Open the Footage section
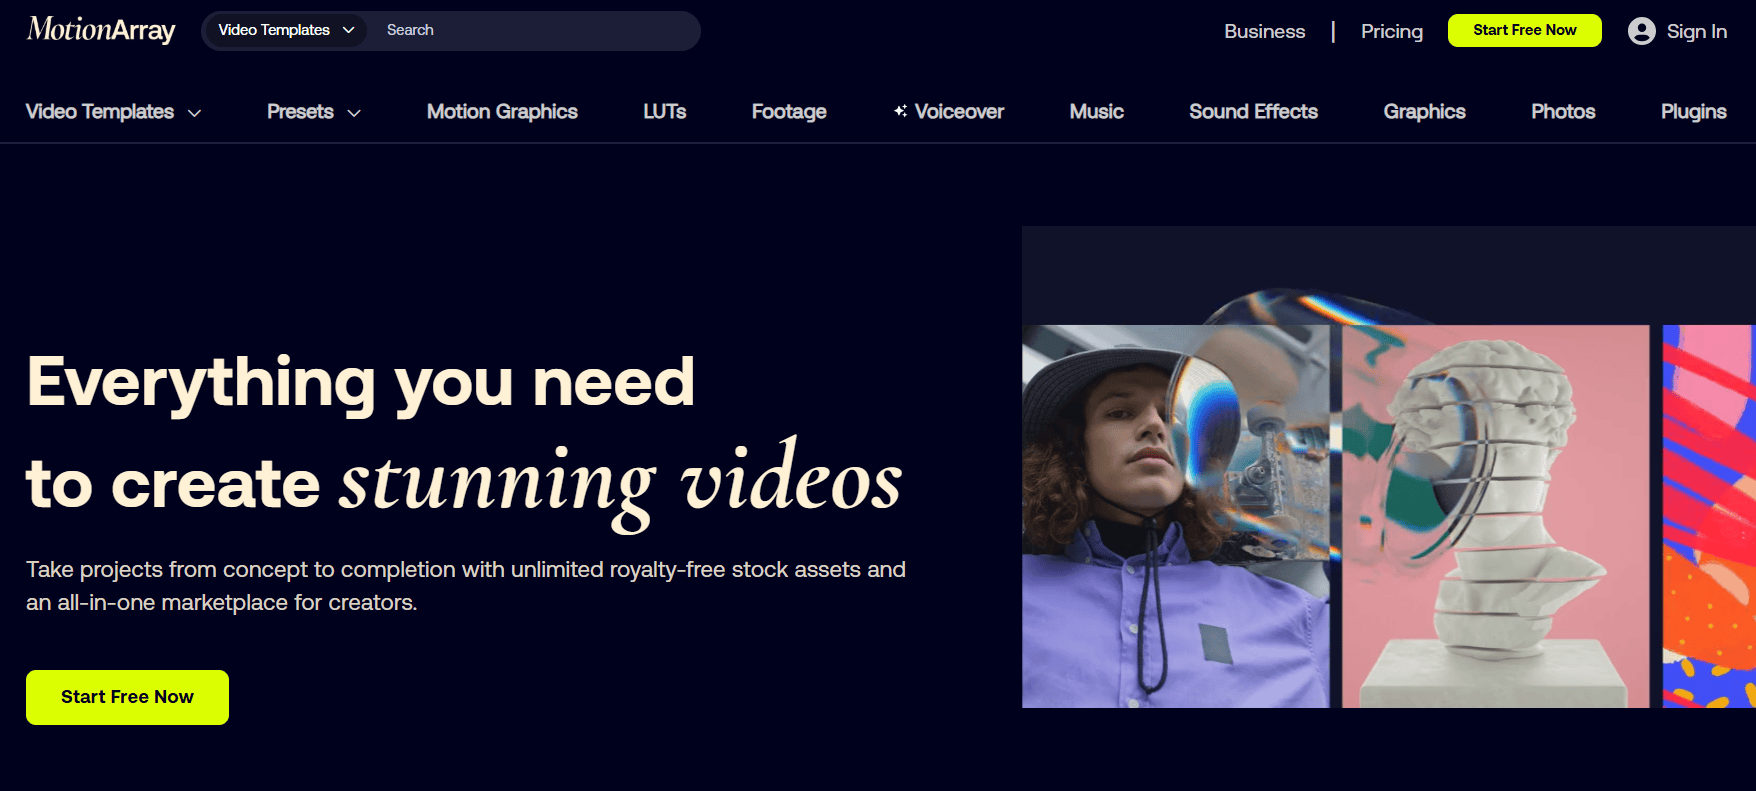The height and width of the screenshot is (791, 1756). click(788, 111)
